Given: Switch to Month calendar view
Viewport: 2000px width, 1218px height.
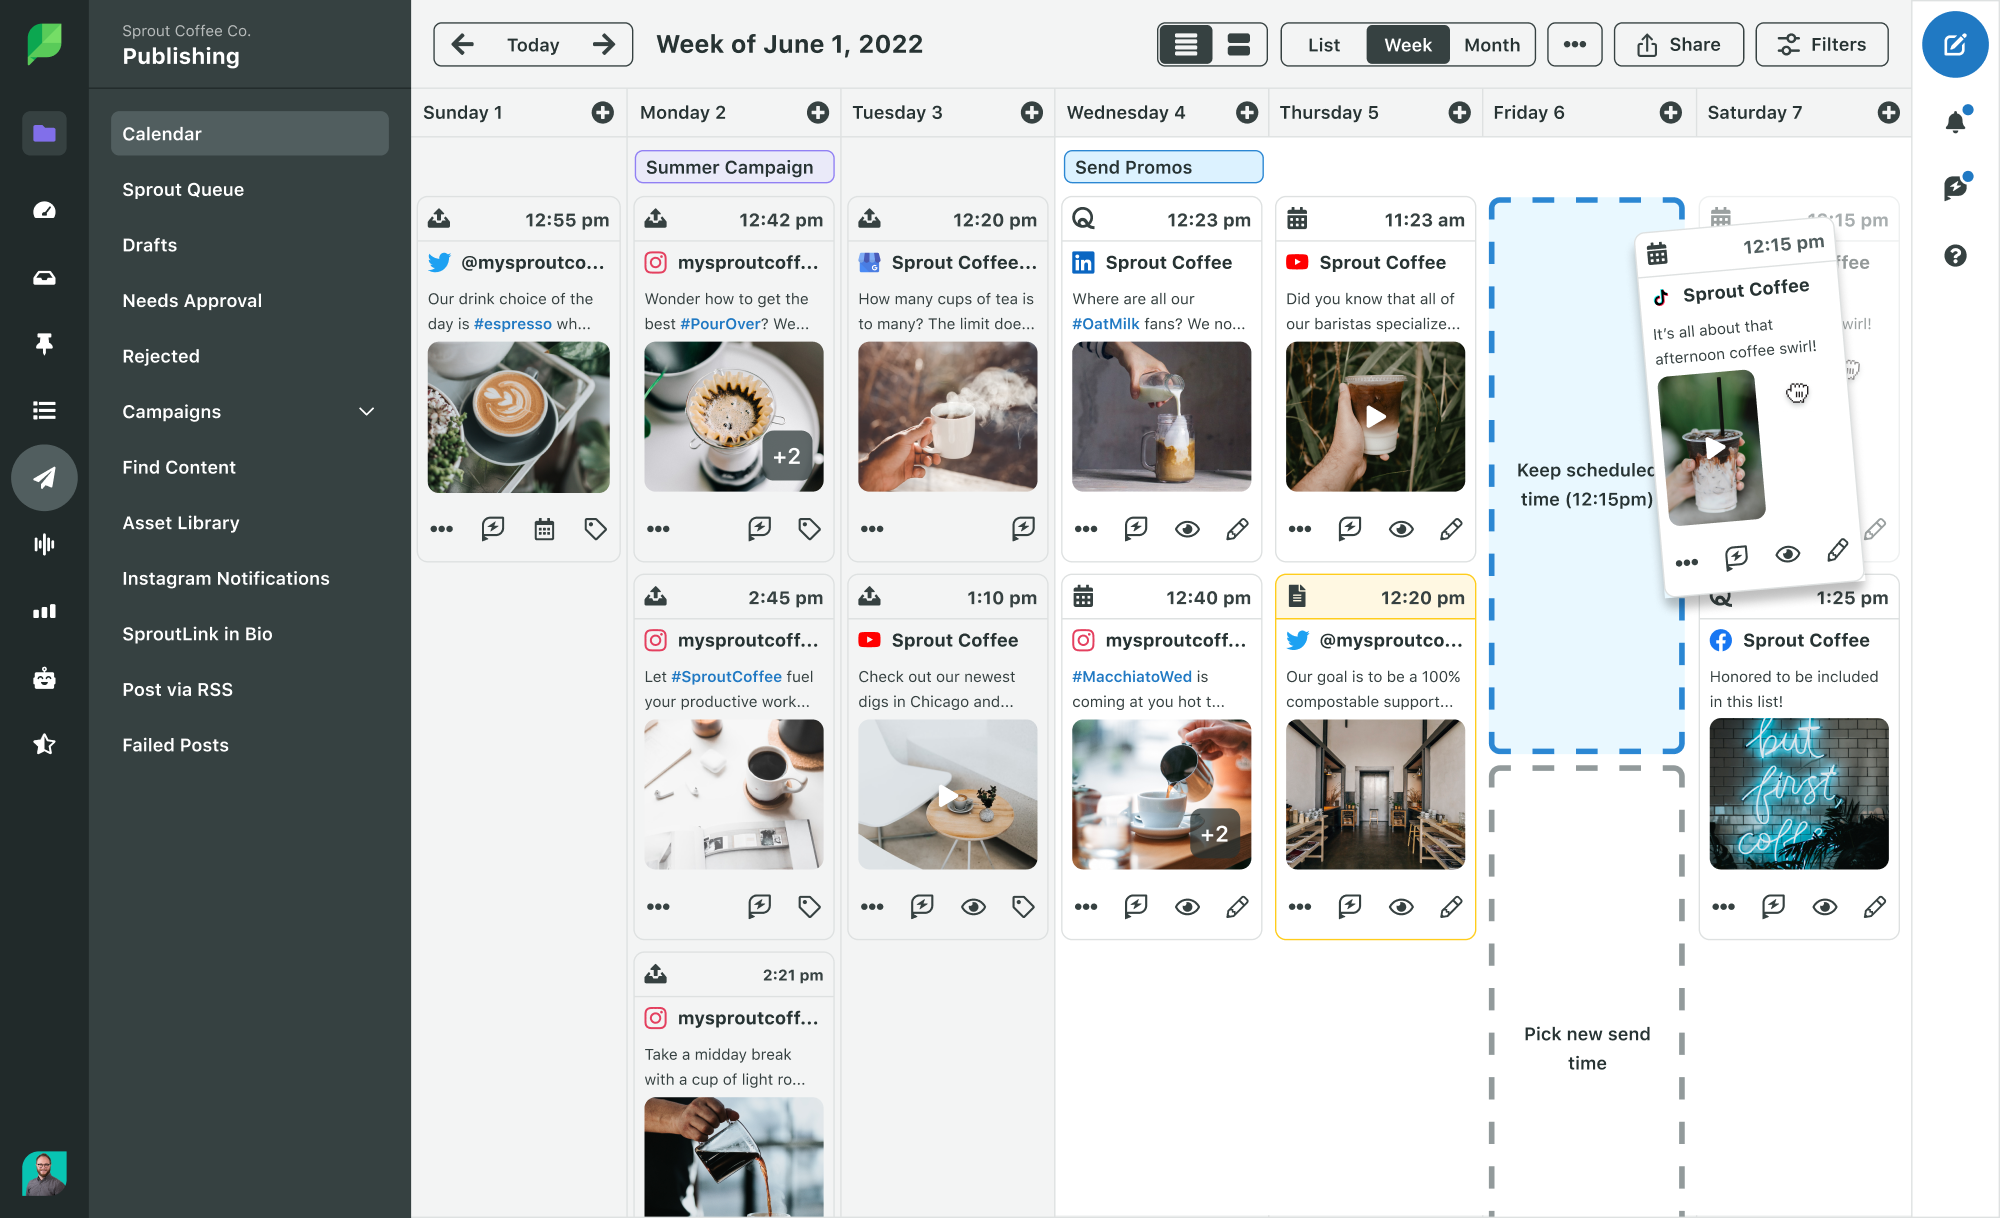Looking at the screenshot, I should [x=1490, y=43].
